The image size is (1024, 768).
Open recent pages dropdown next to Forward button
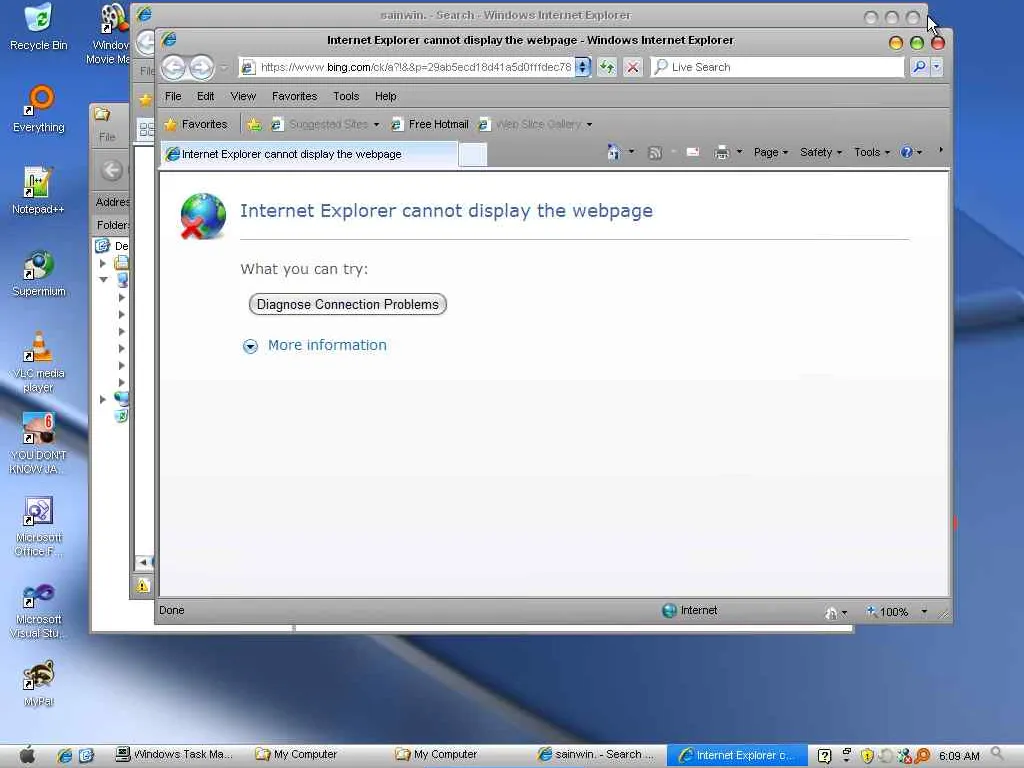224,67
